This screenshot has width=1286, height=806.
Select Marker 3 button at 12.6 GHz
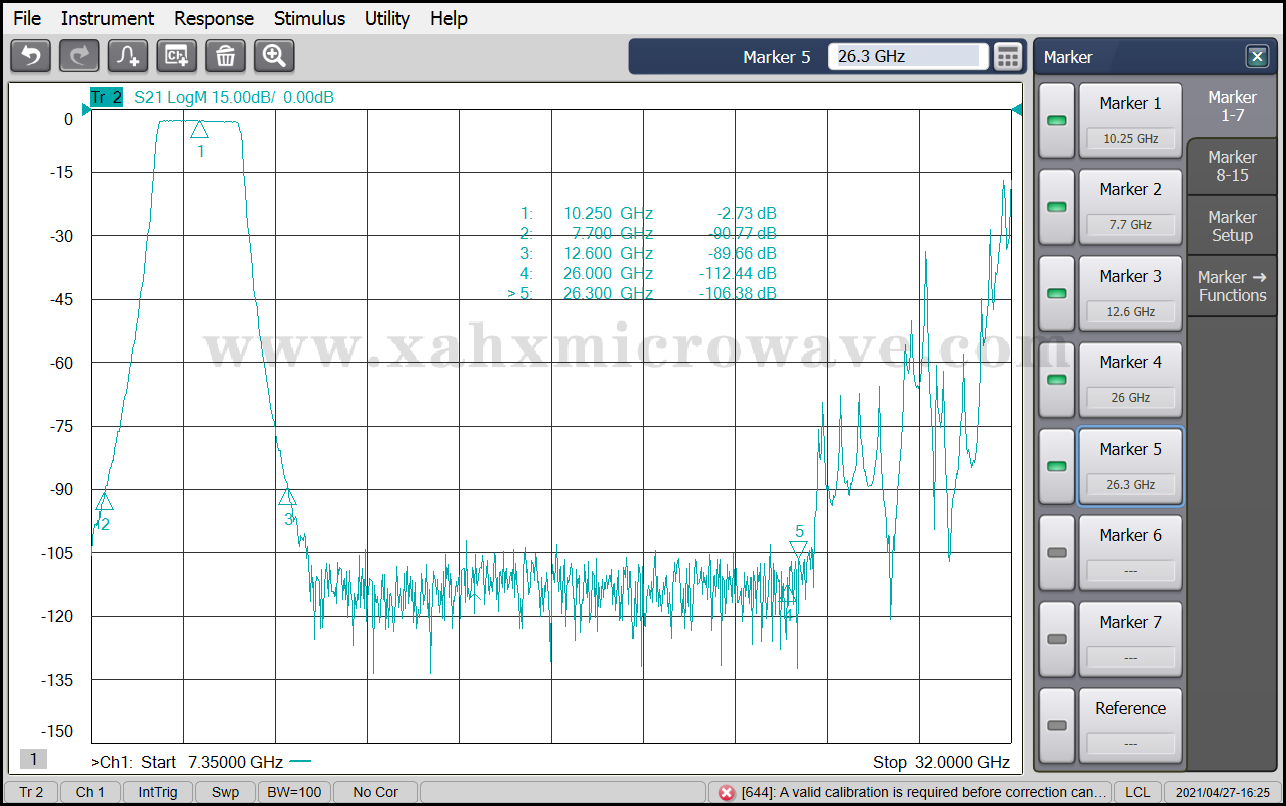coord(1130,294)
